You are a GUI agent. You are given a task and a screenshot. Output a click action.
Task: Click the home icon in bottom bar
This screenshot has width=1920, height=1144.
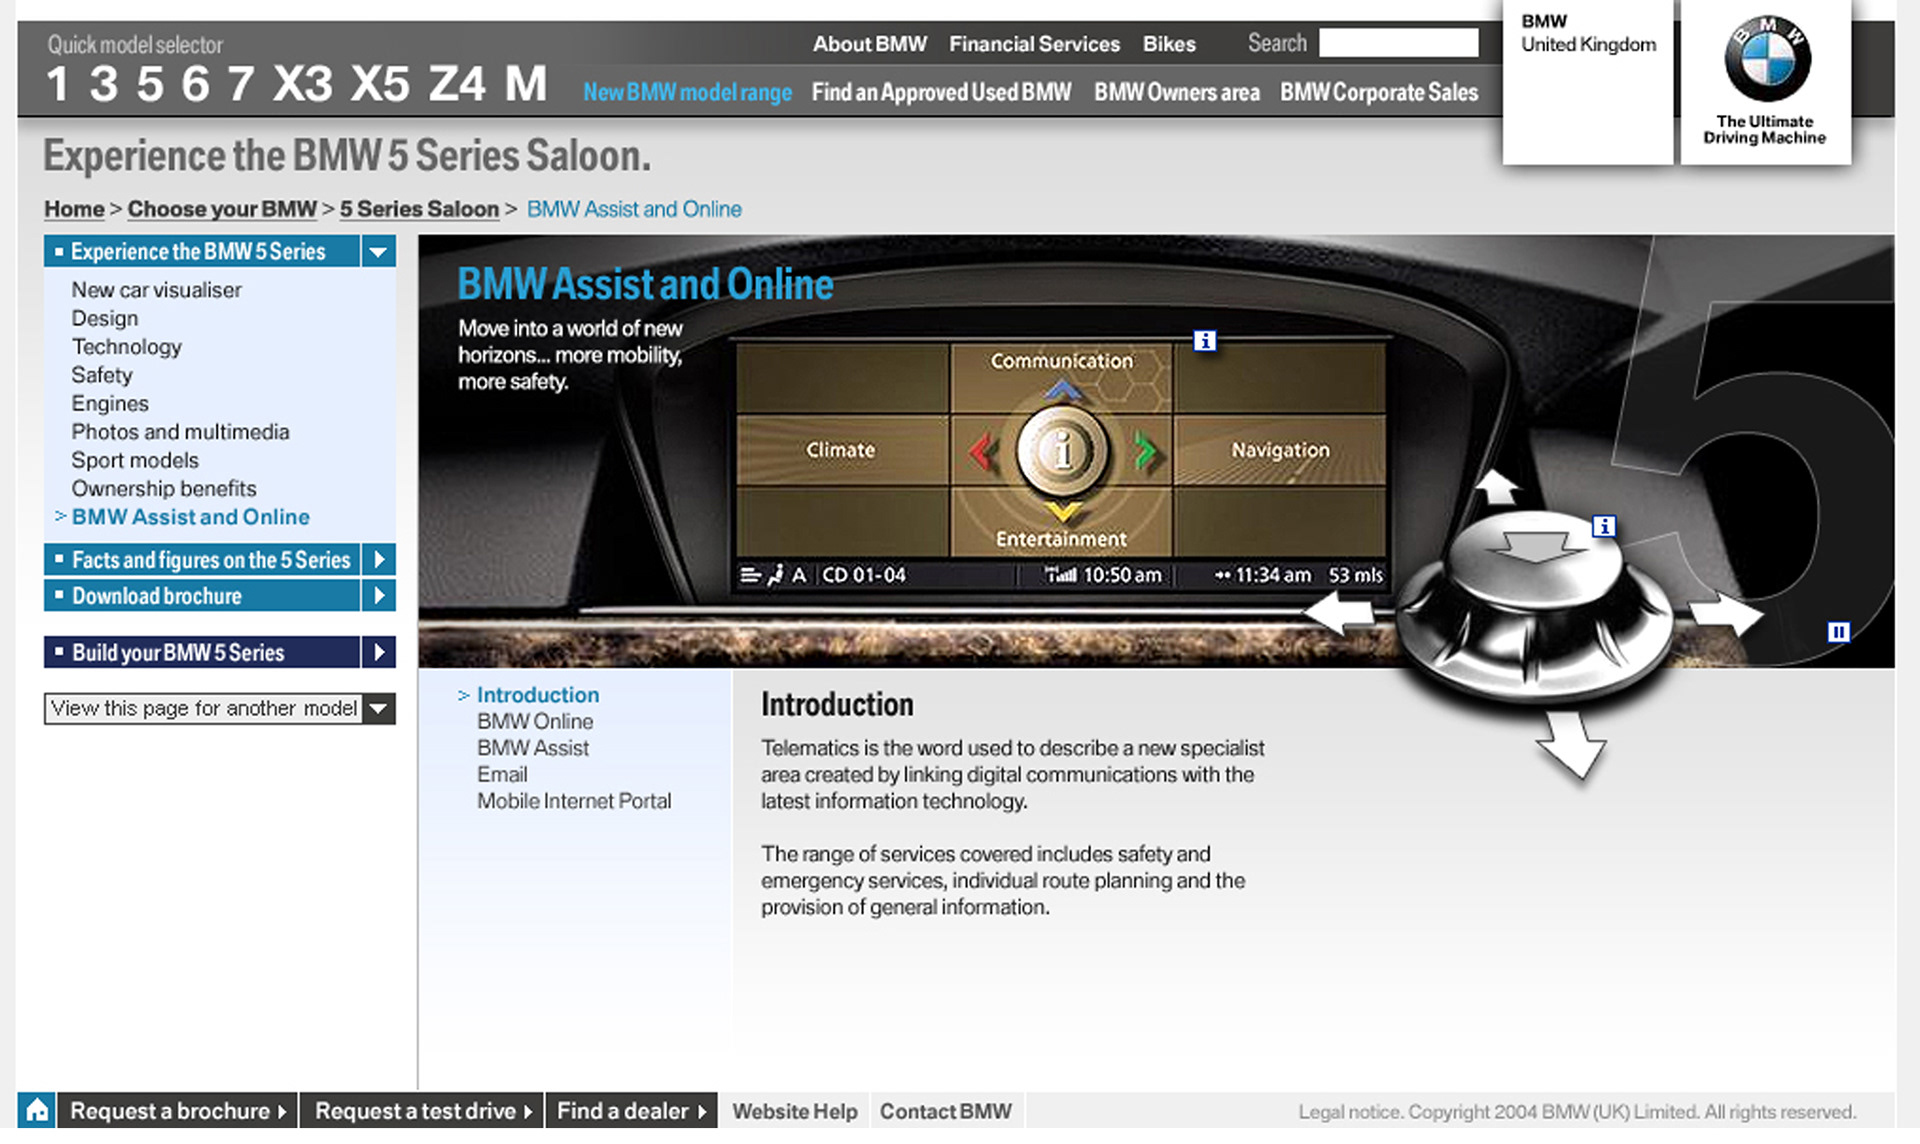37,1110
